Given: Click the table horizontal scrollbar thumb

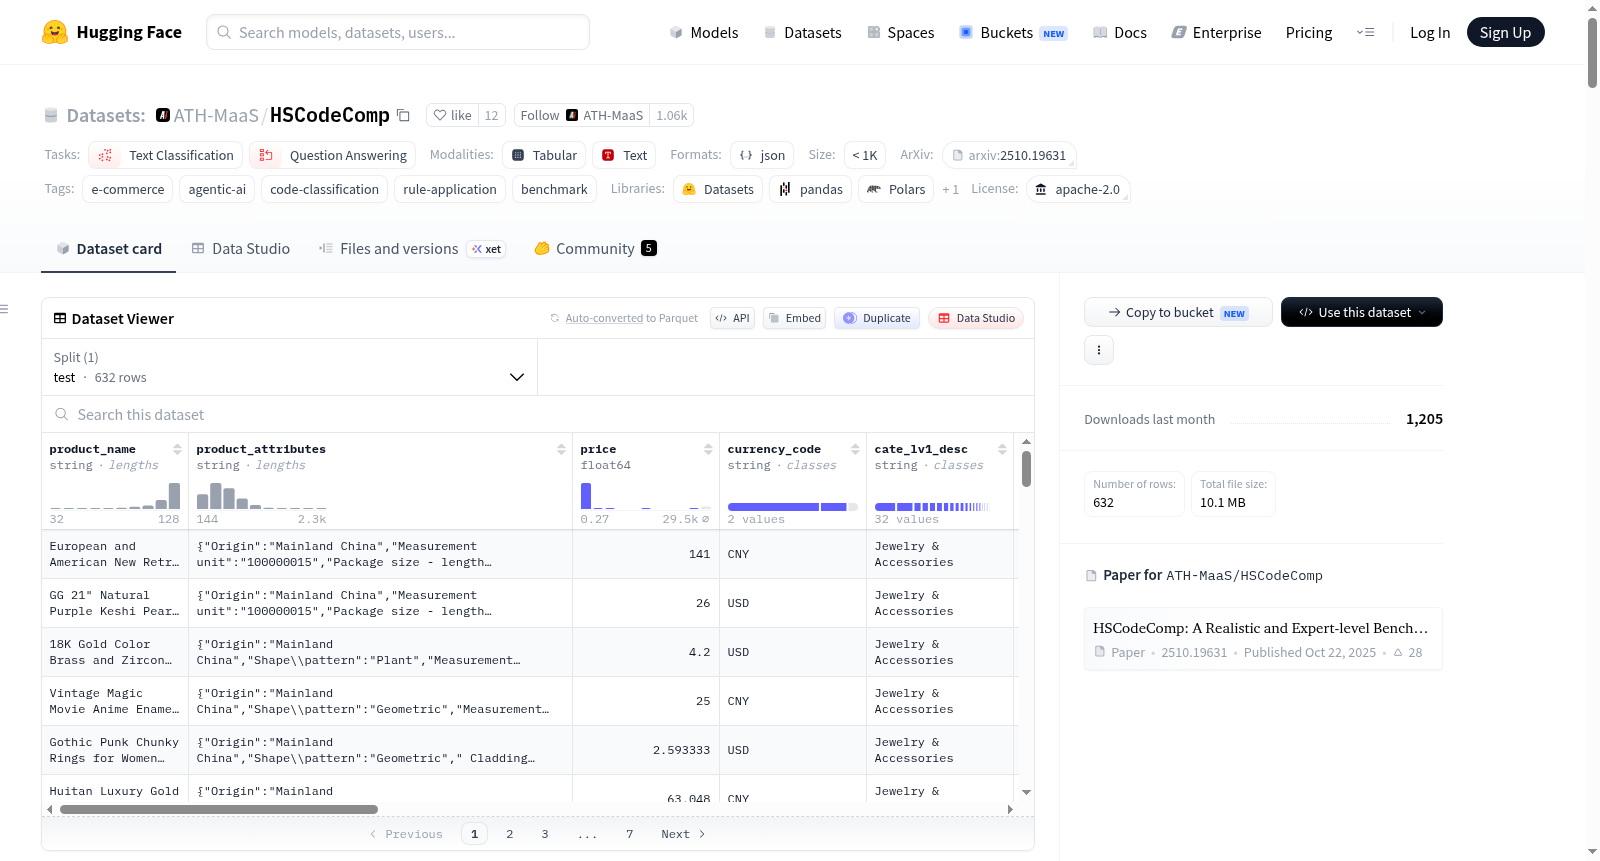Looking at the screenshot, I should (219, 809).
